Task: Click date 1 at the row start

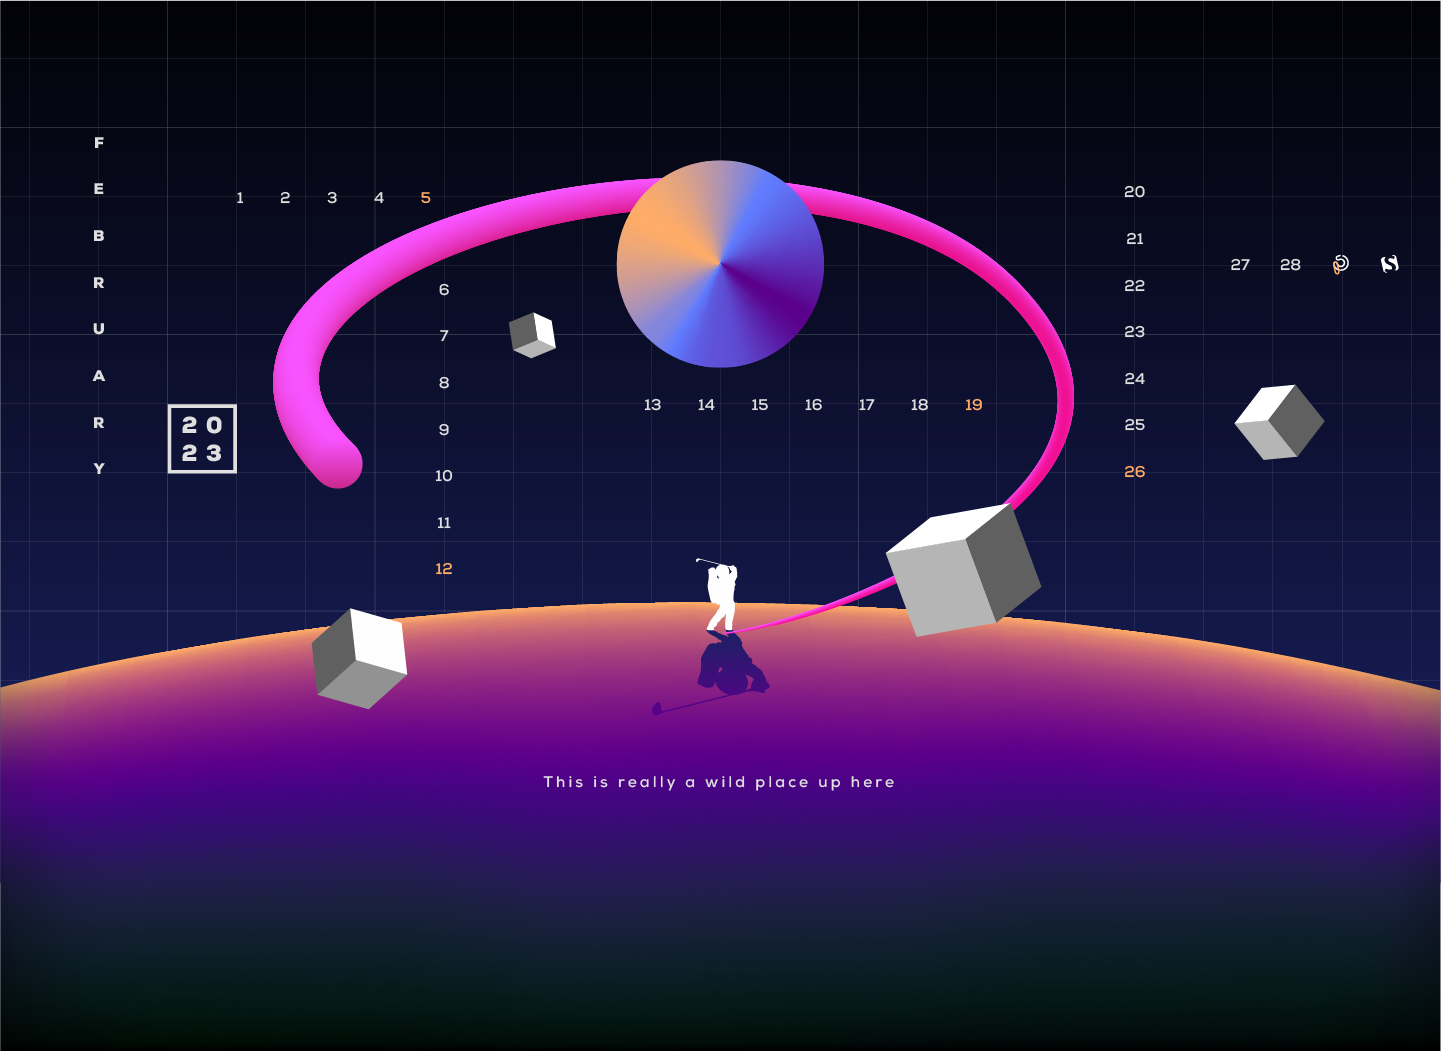Action: click(240, 198)
